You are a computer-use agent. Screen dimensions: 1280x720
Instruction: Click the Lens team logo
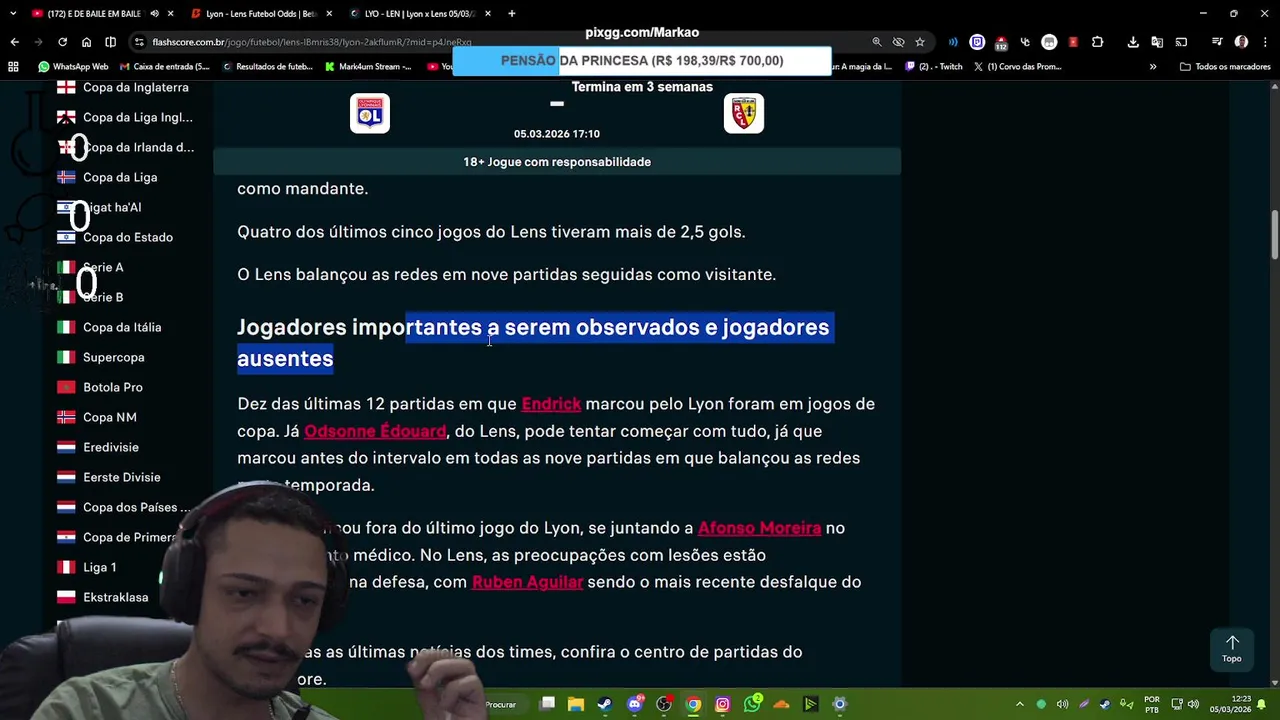coord(744,114)
